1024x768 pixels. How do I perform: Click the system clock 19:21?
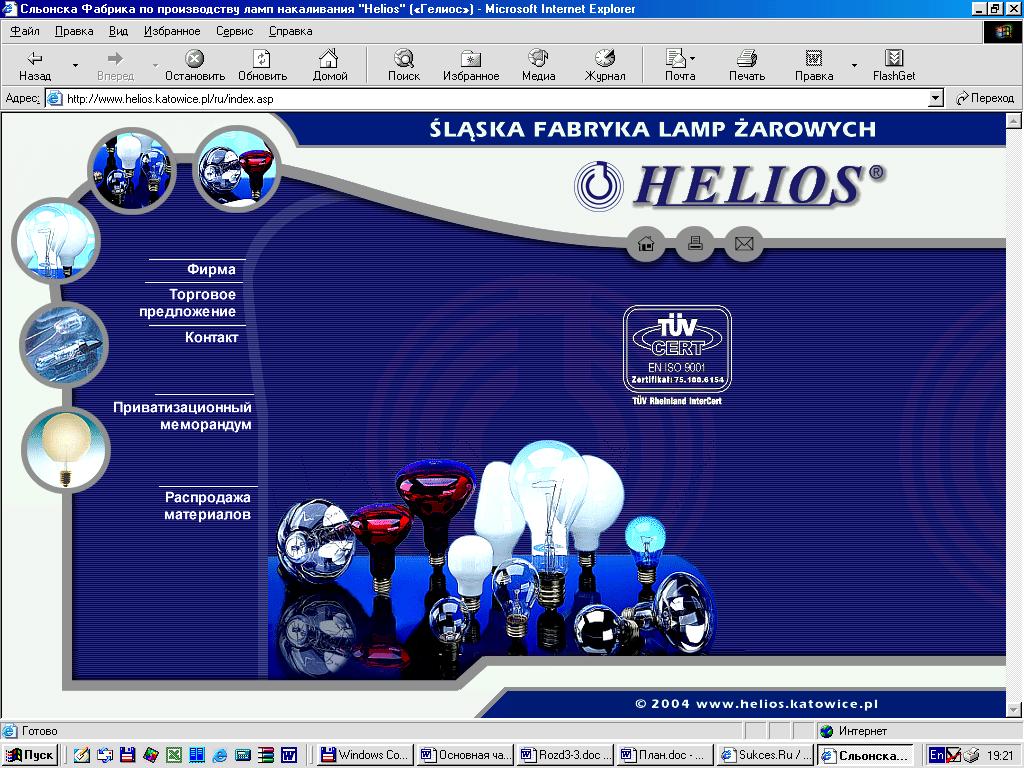(999, 755)
